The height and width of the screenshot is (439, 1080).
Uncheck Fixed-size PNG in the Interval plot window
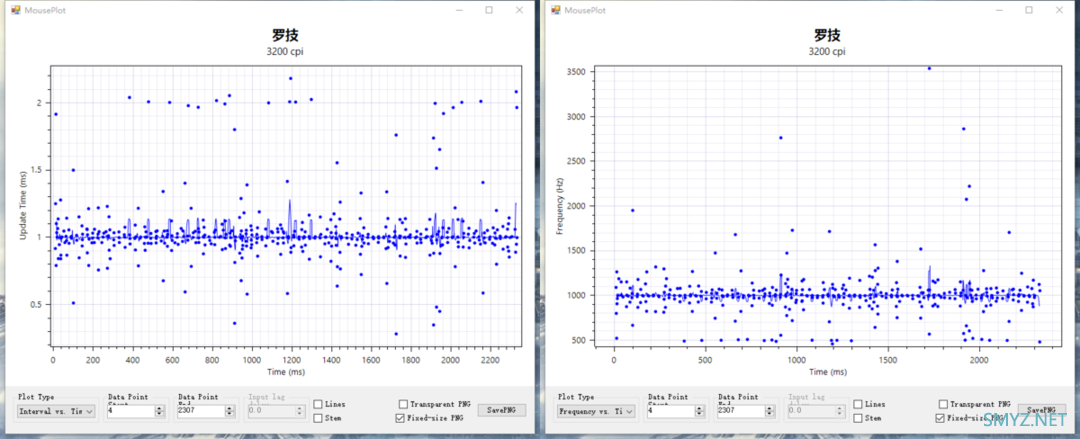(400, 418)
